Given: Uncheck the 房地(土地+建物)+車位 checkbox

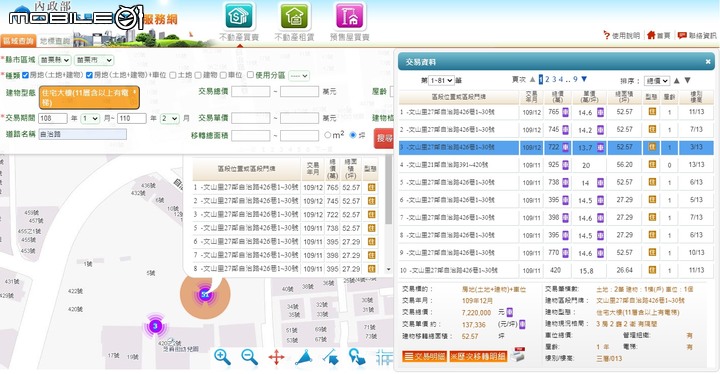Looking at the screenshot, I should (89, 75).
